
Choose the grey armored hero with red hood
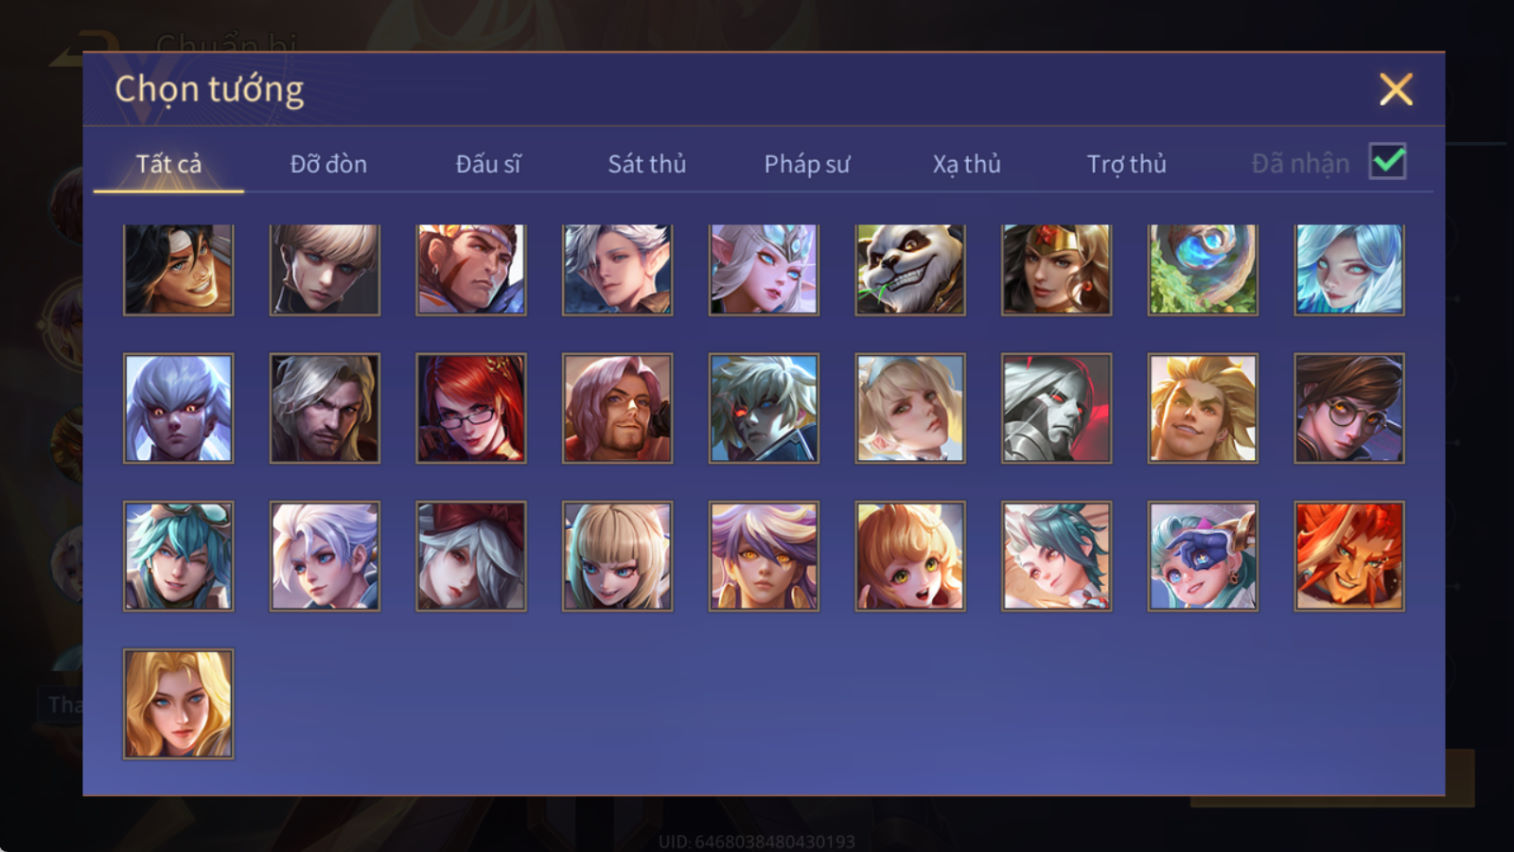1056,408
